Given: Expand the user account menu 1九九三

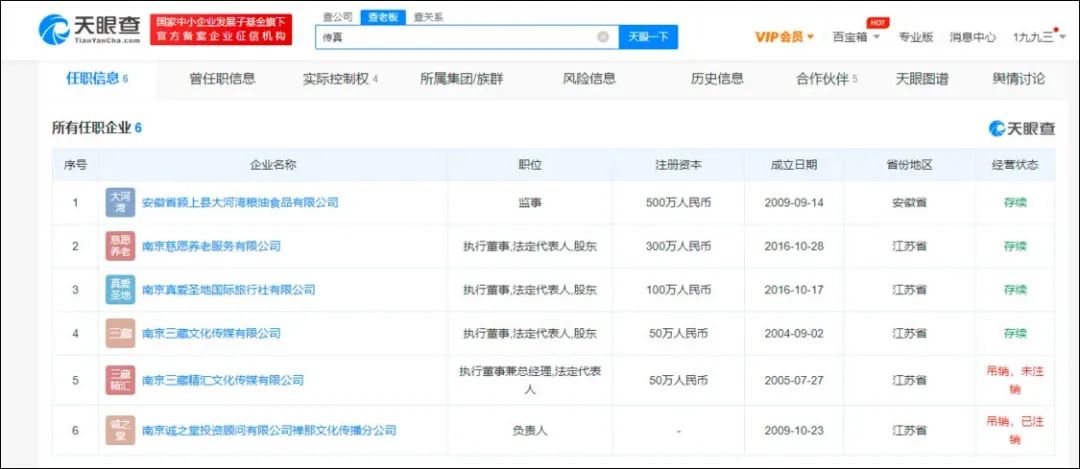Looking at the screenshot, I should [1037, 37].
